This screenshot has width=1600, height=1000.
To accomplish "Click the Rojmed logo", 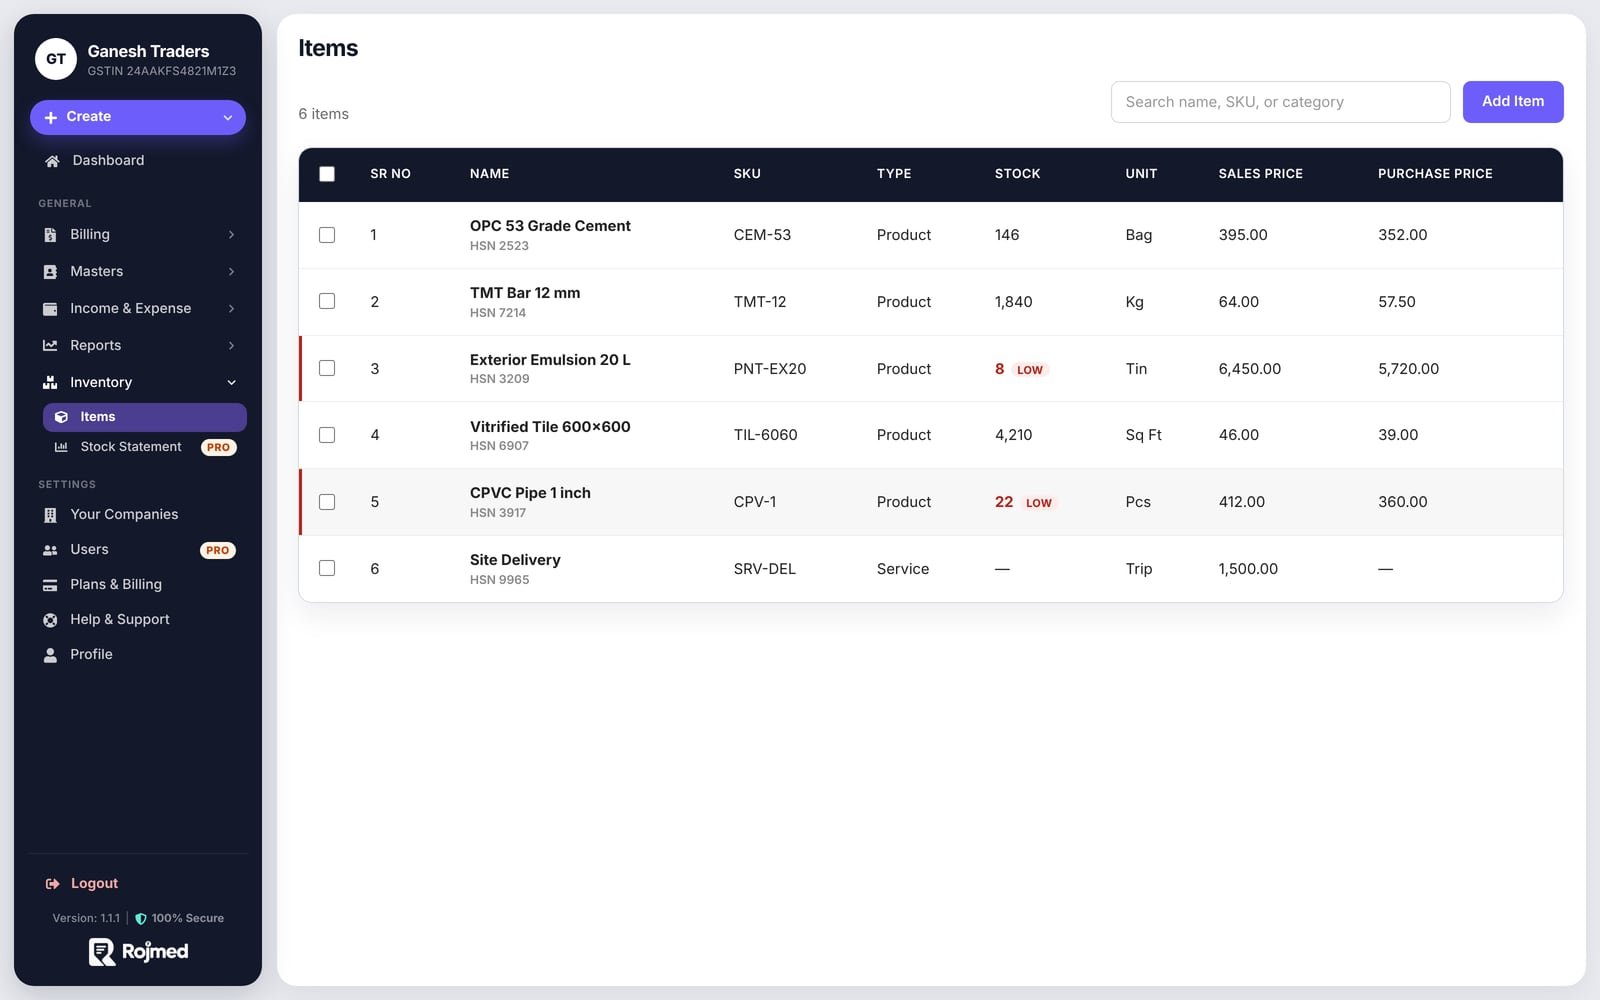I will [138, 952].
